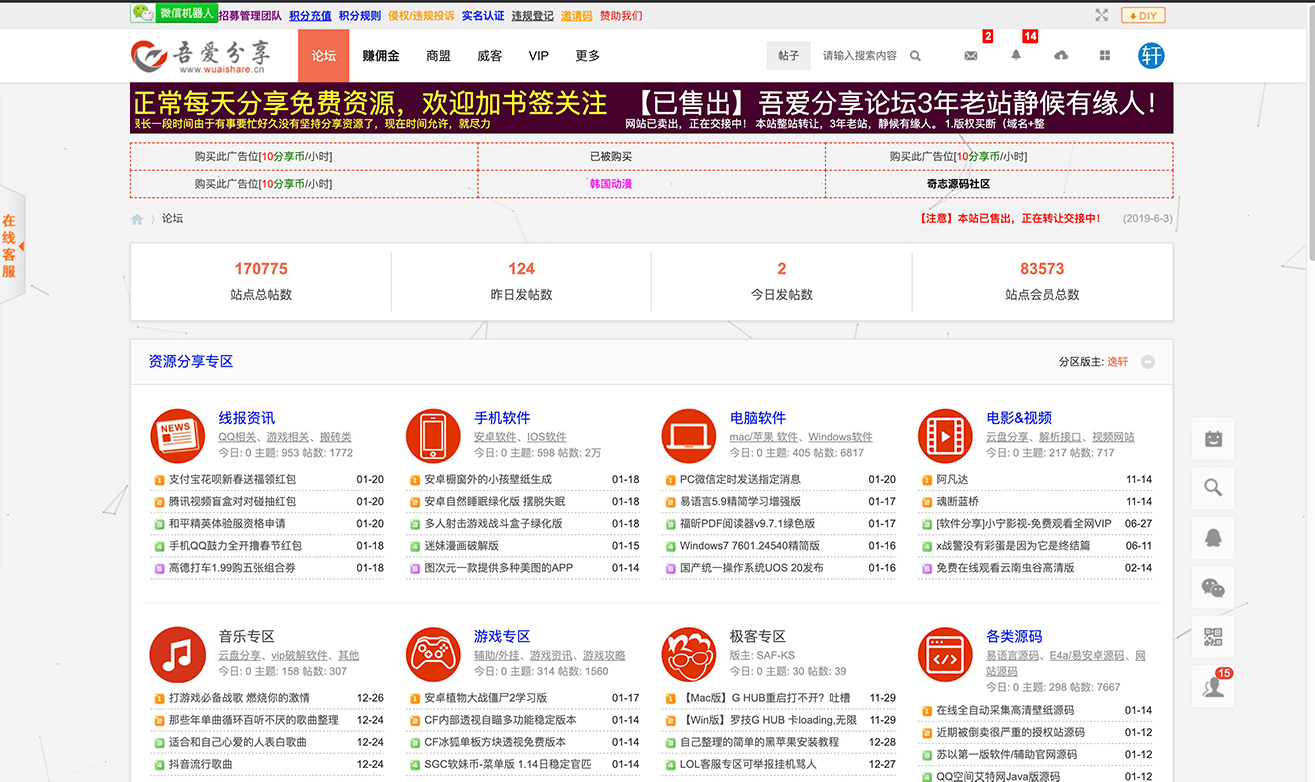Open the 侵权/违规投诉 link
Image resolution: width=1315 pixels, height=782 pixels.
tap(421, 16)
